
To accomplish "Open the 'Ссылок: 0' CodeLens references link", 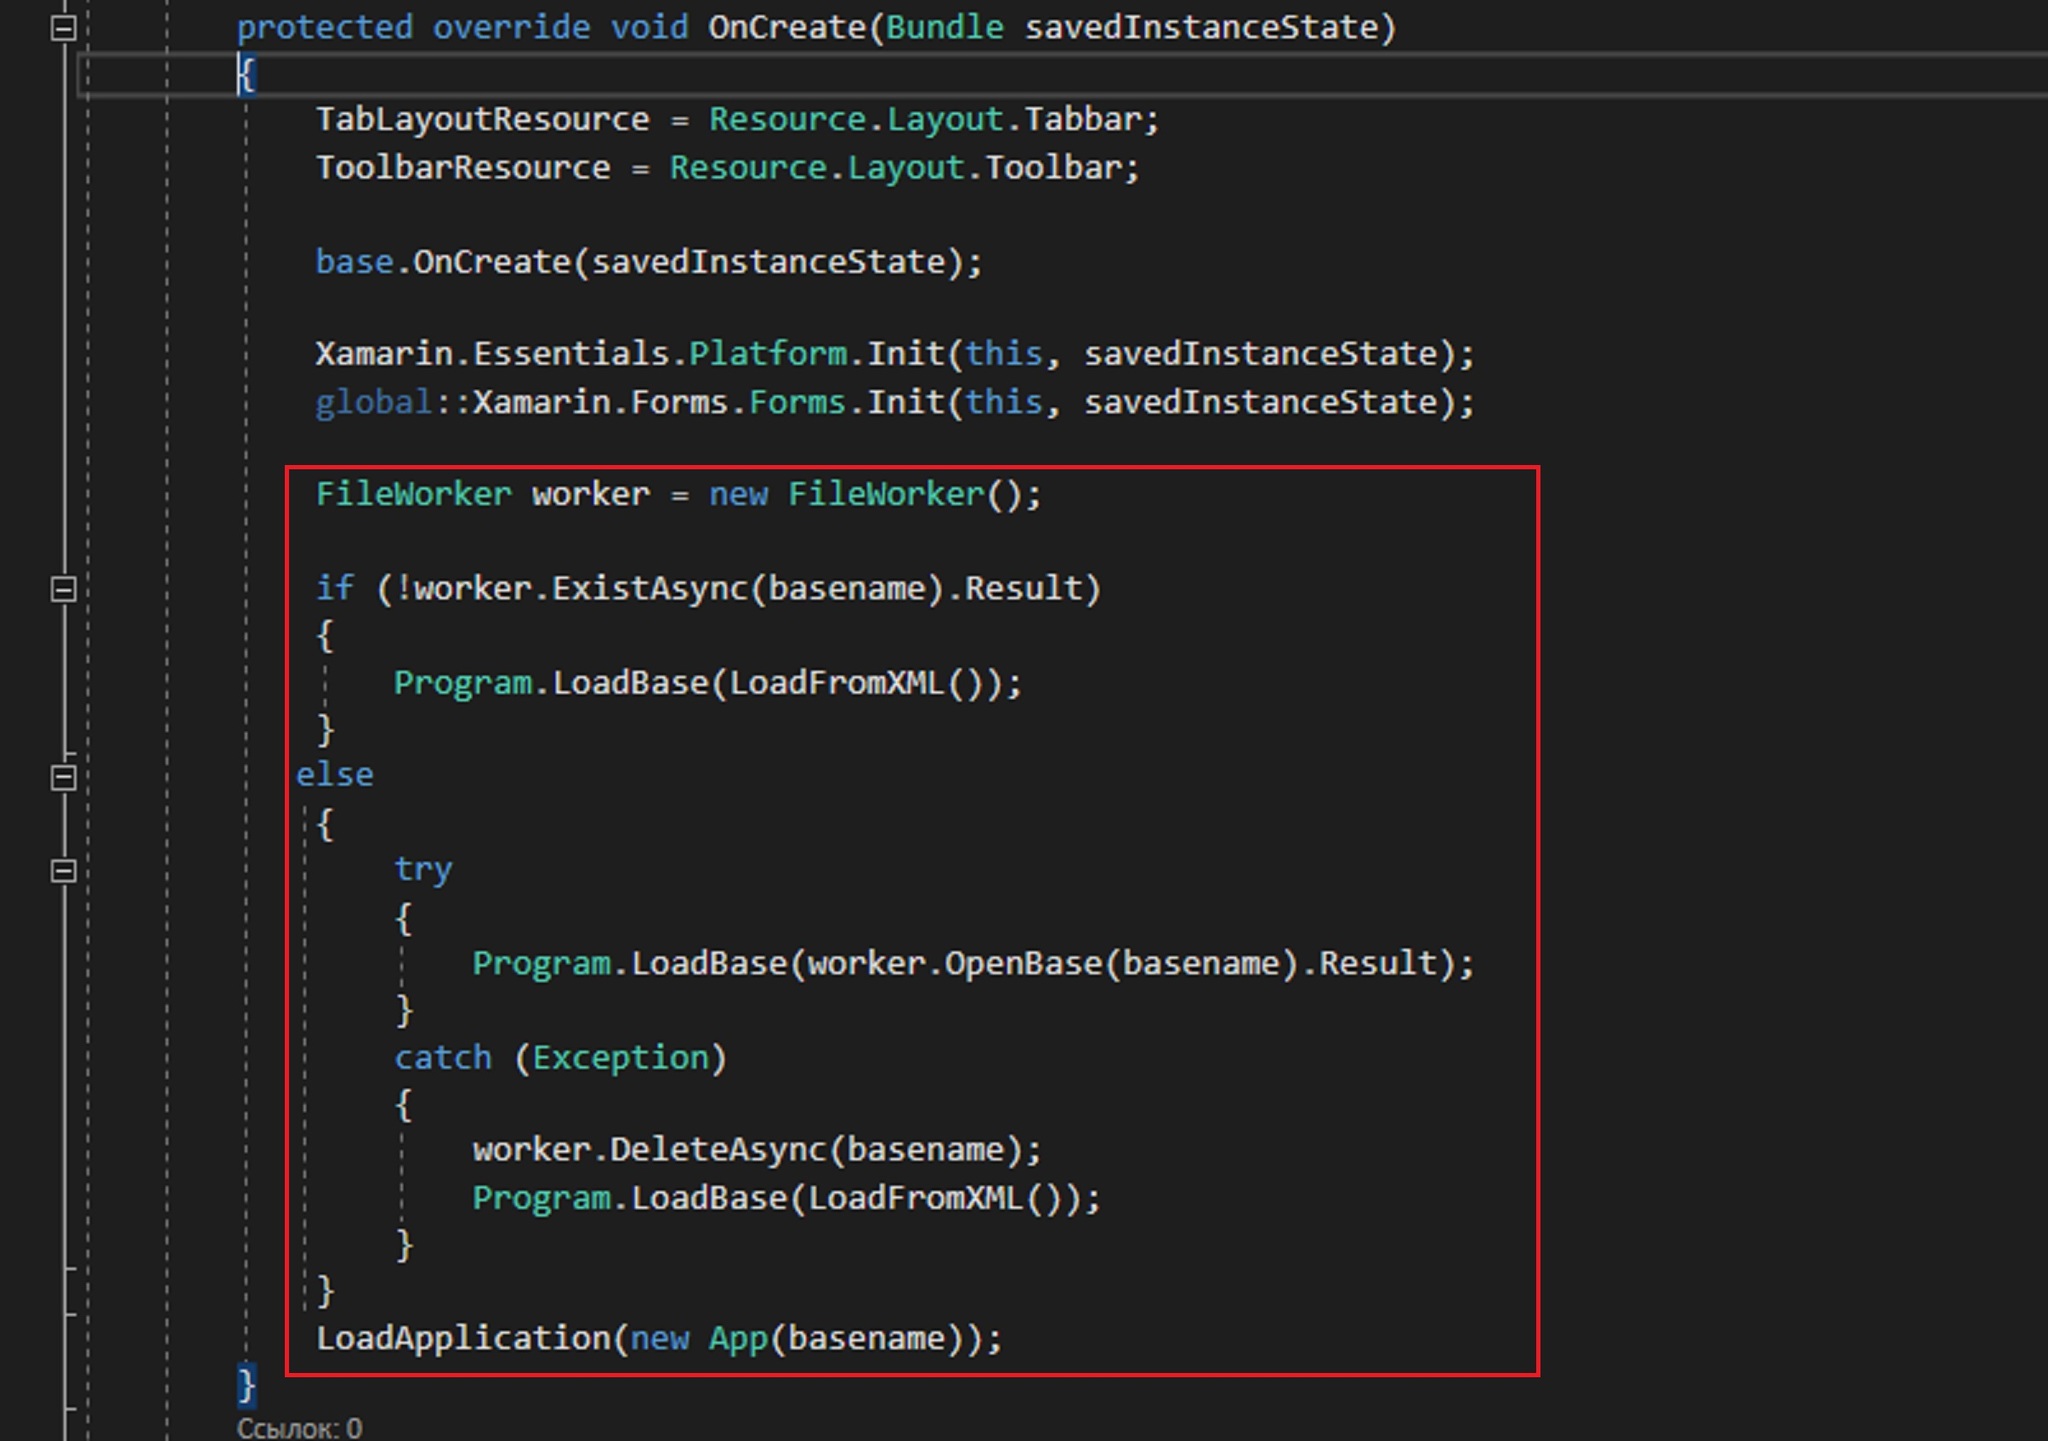I will [299, 1428].
